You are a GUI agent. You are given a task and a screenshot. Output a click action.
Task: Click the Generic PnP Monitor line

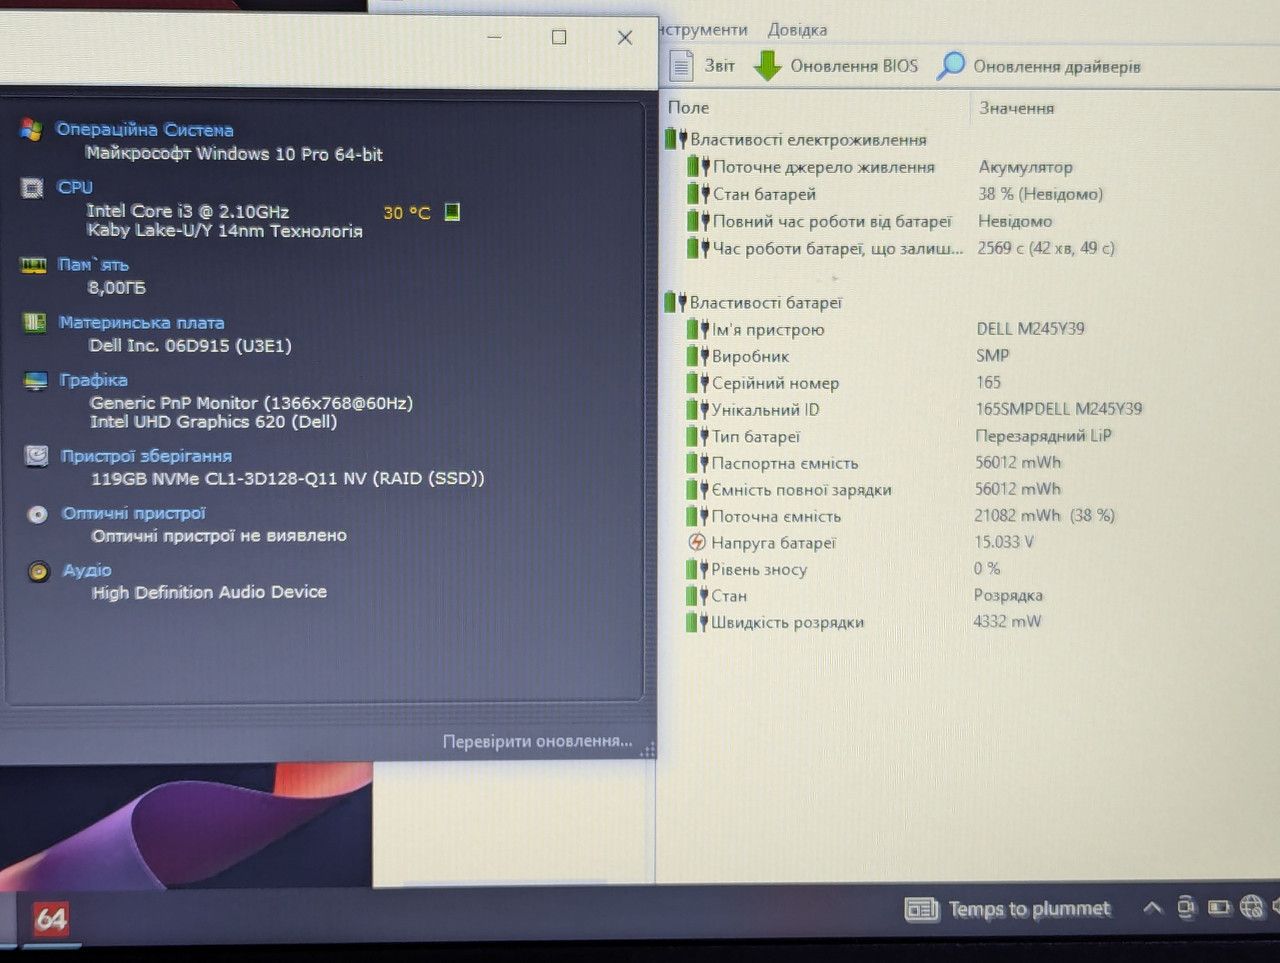[x=251, y=403]
